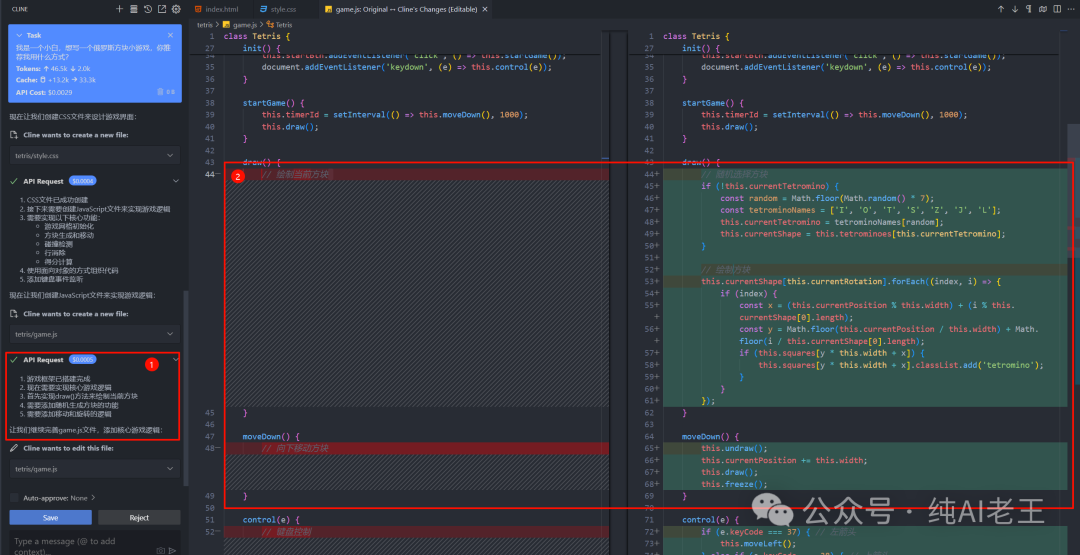The width and height of the screenshot is (1080, 555).
Task: Click control(e) in right pane
Action: coord(708,520)
